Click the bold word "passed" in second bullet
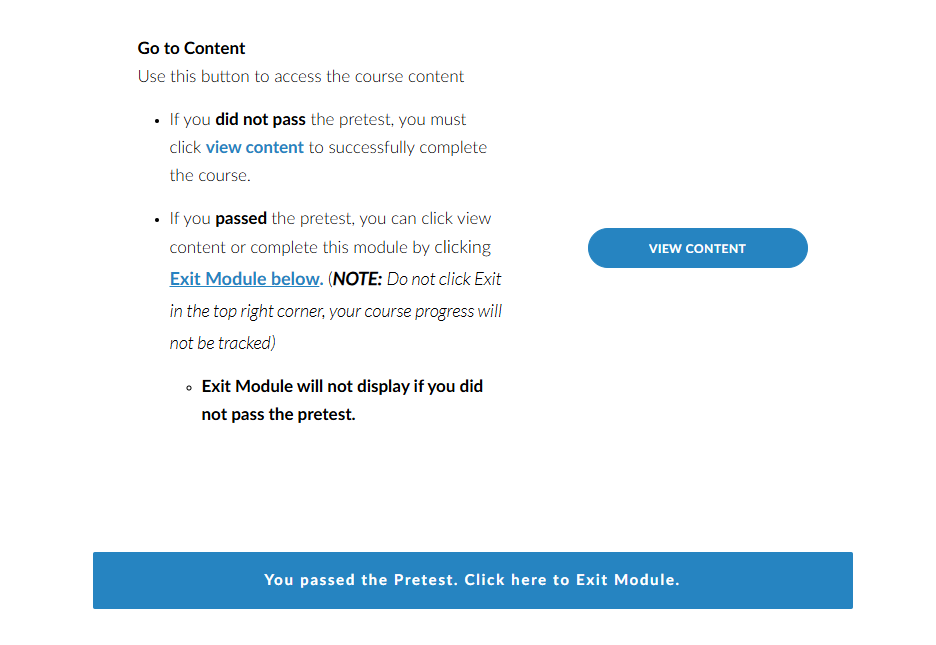The width and height of the screenshot is (936, 645). (x=240, y=218)
